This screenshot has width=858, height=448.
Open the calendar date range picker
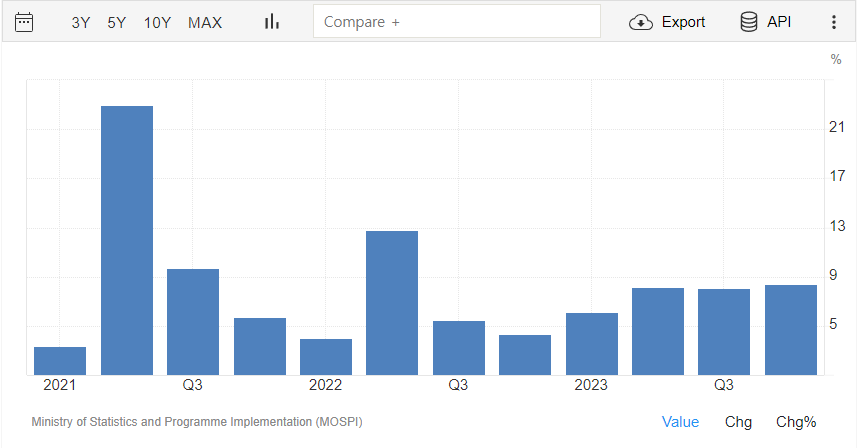click(x=24, y=22)
